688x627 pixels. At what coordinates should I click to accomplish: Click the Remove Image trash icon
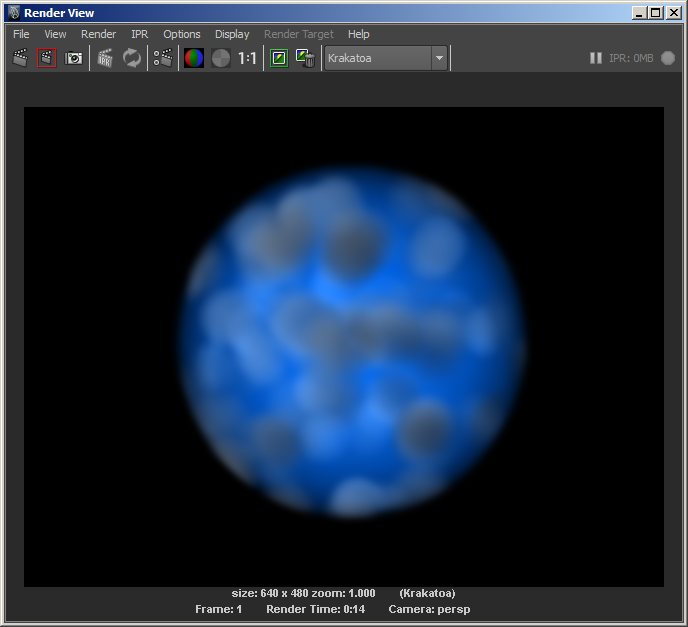[x=305, y=58]
